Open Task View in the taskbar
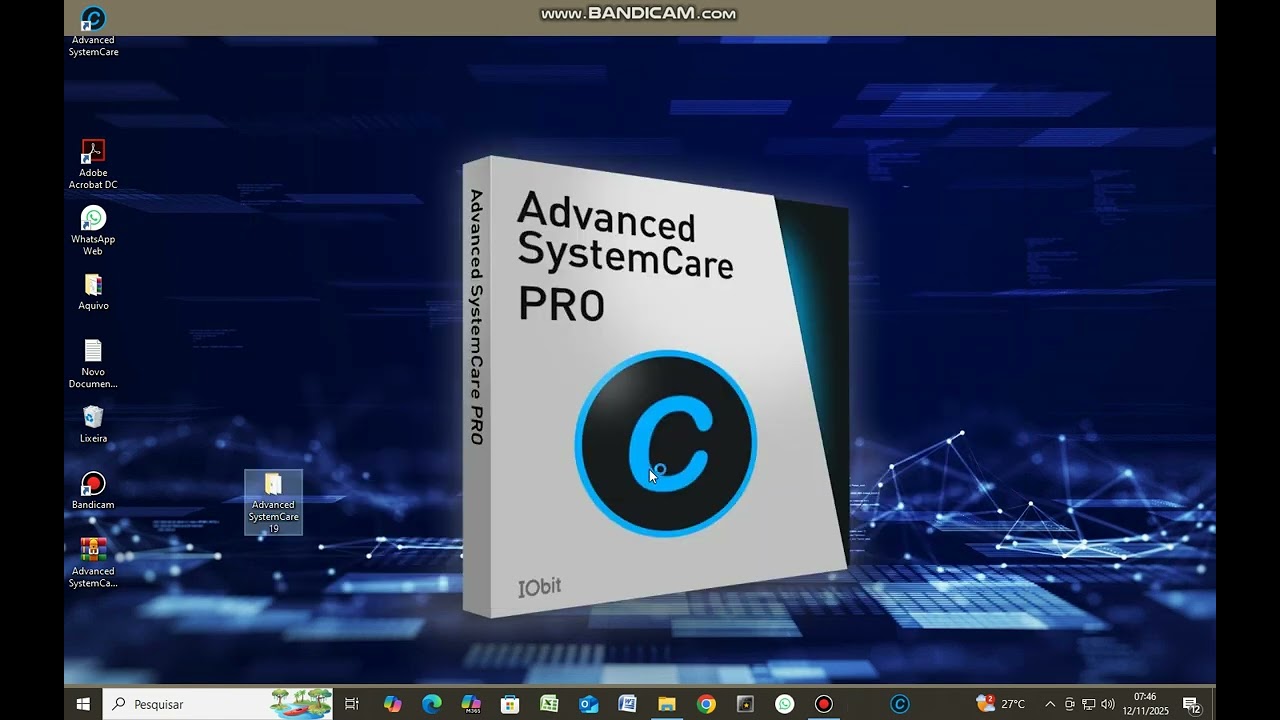This screenshot has height=720, width=1280. point(352,704)
